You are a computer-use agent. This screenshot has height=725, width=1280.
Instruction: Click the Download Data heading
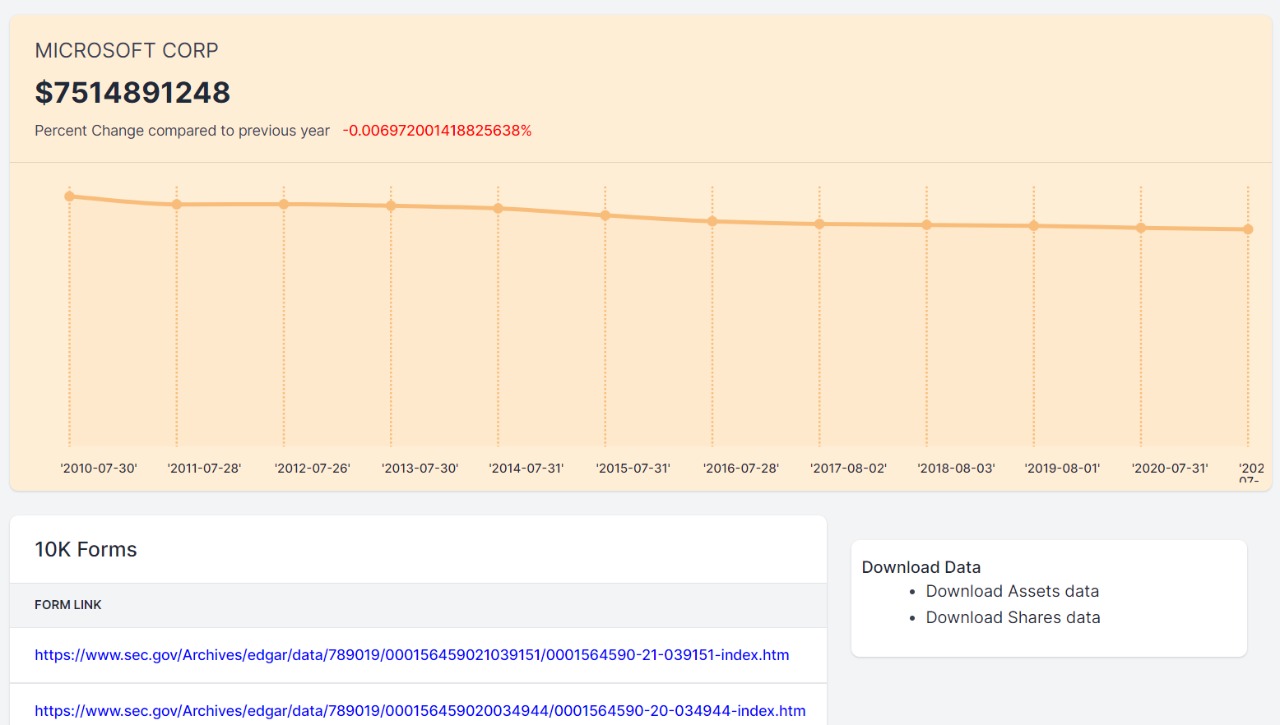(921, 567)
